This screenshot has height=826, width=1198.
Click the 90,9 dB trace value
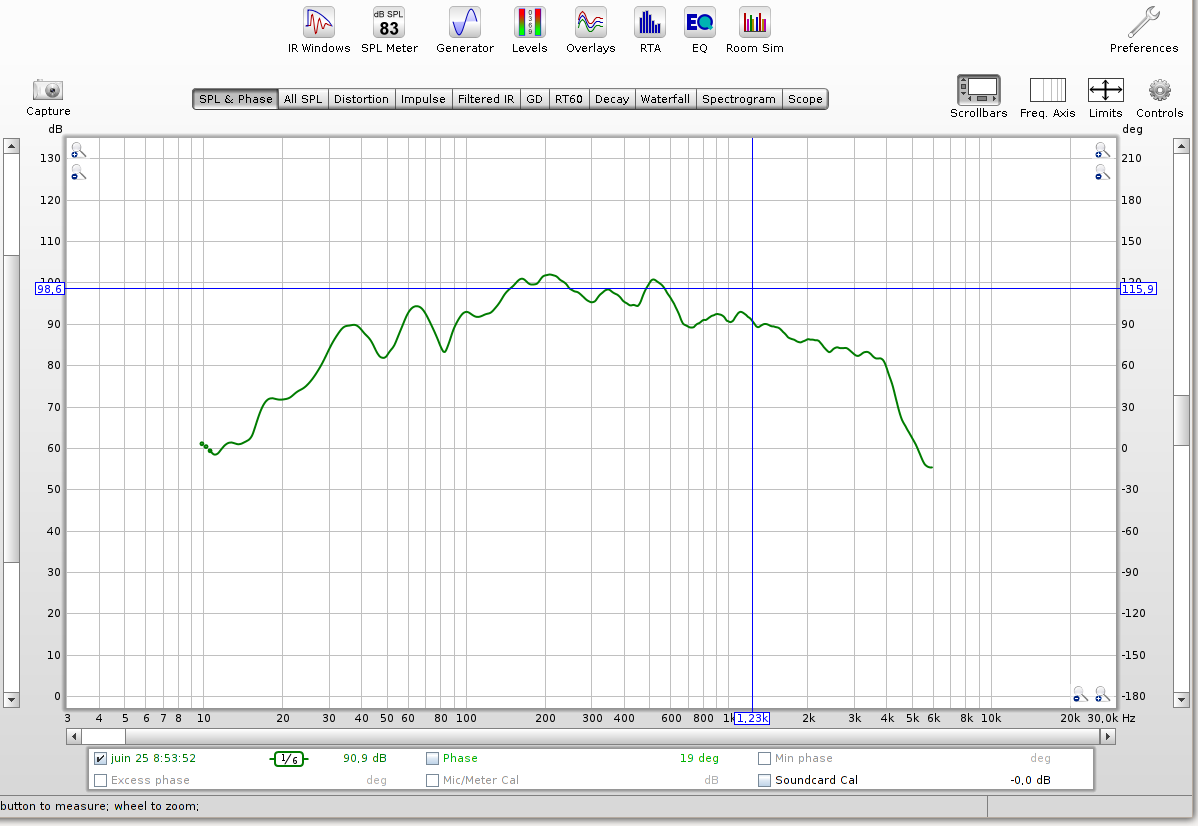coord(364,759)
